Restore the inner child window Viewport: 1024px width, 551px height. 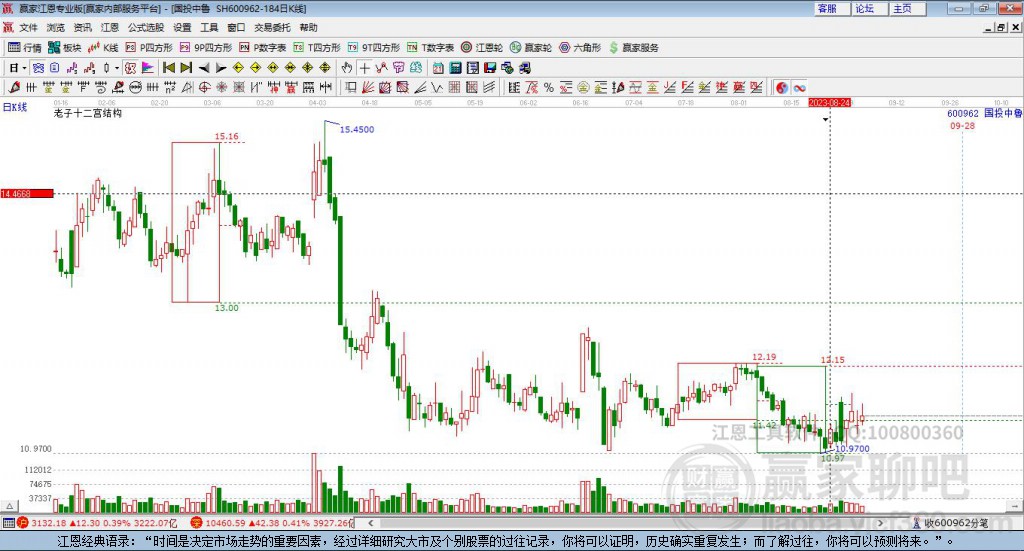(x=1001, y=27)
